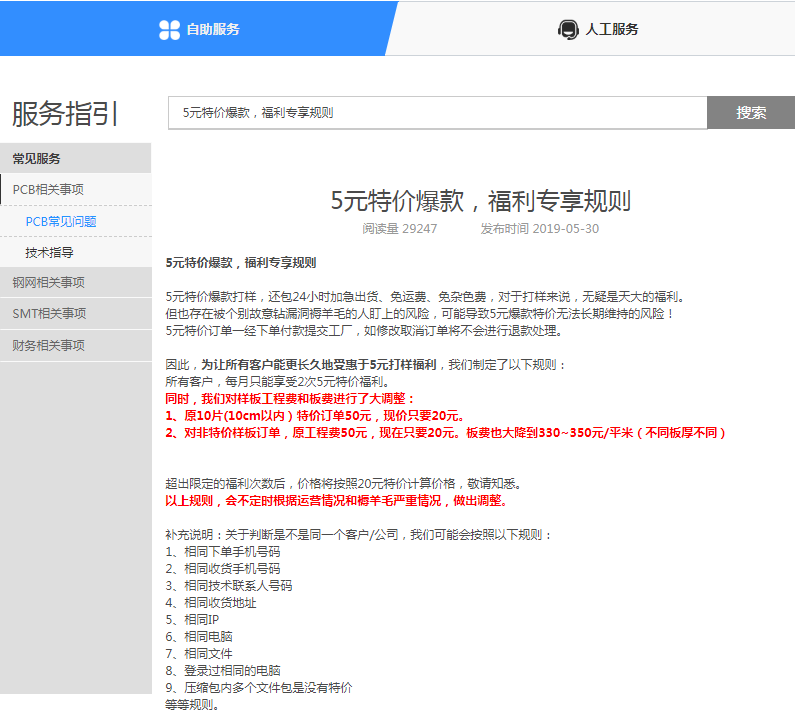Click the large centered article title
Viewport: 795px width, 721px height.
[480, 200]
